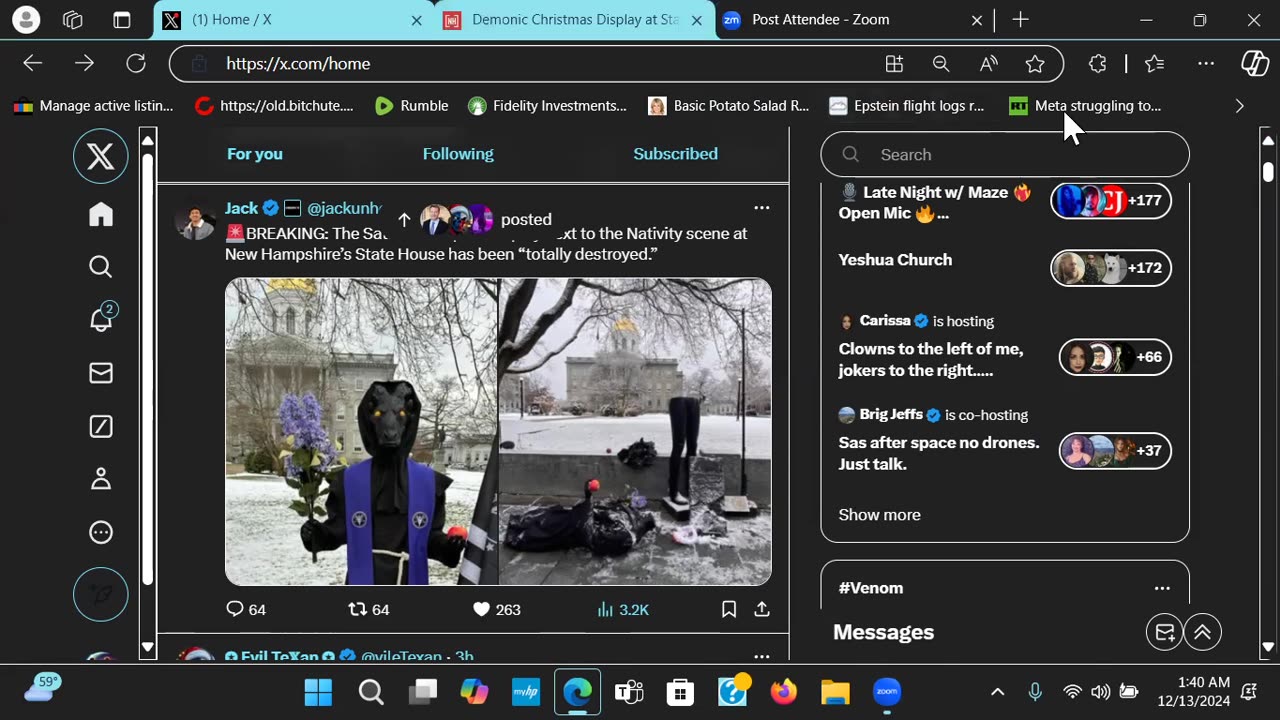
Task: Focus the X Search field
Action: [1005, 155]
